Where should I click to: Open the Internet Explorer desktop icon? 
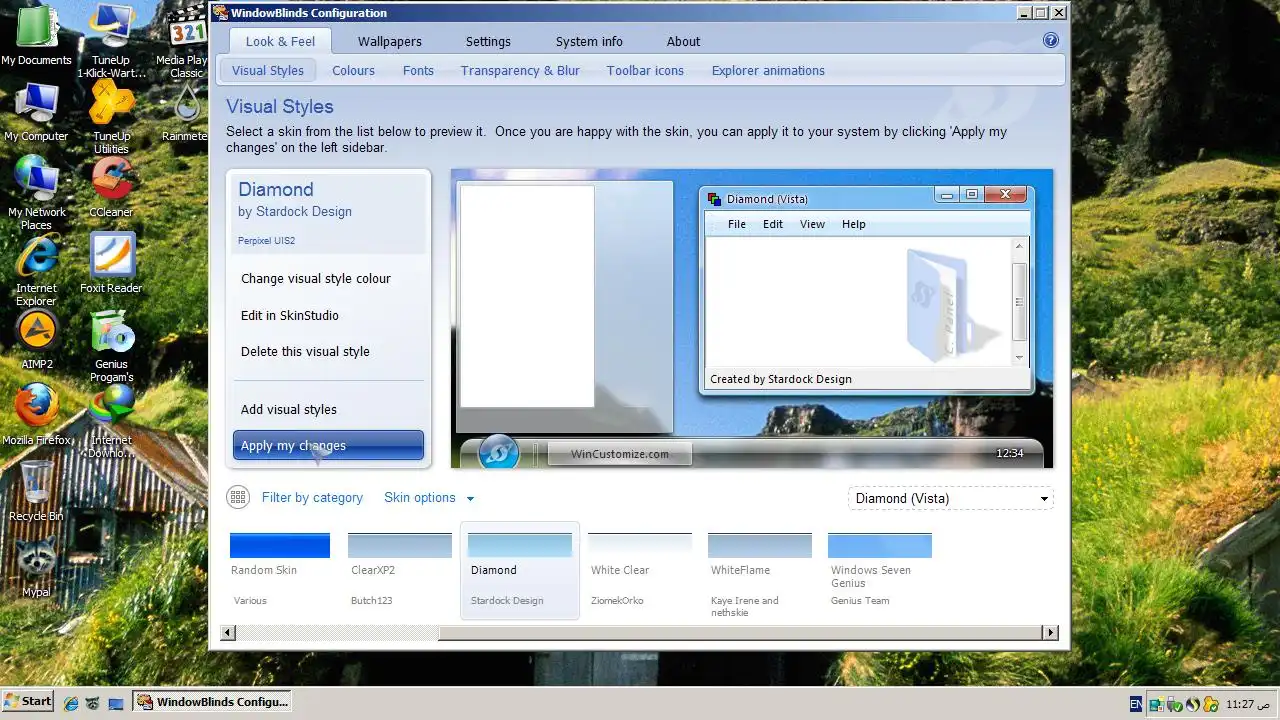coord(36,269)
